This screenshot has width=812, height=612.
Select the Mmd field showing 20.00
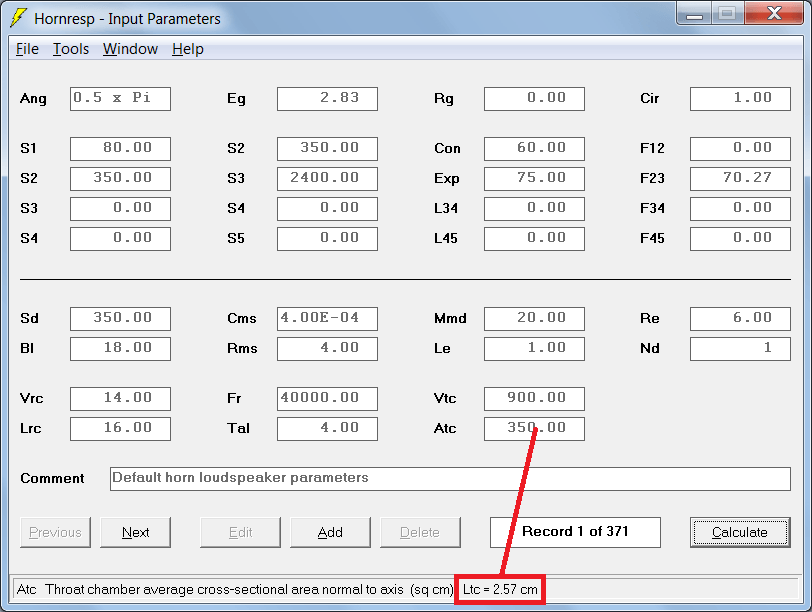tap(534, 318)
